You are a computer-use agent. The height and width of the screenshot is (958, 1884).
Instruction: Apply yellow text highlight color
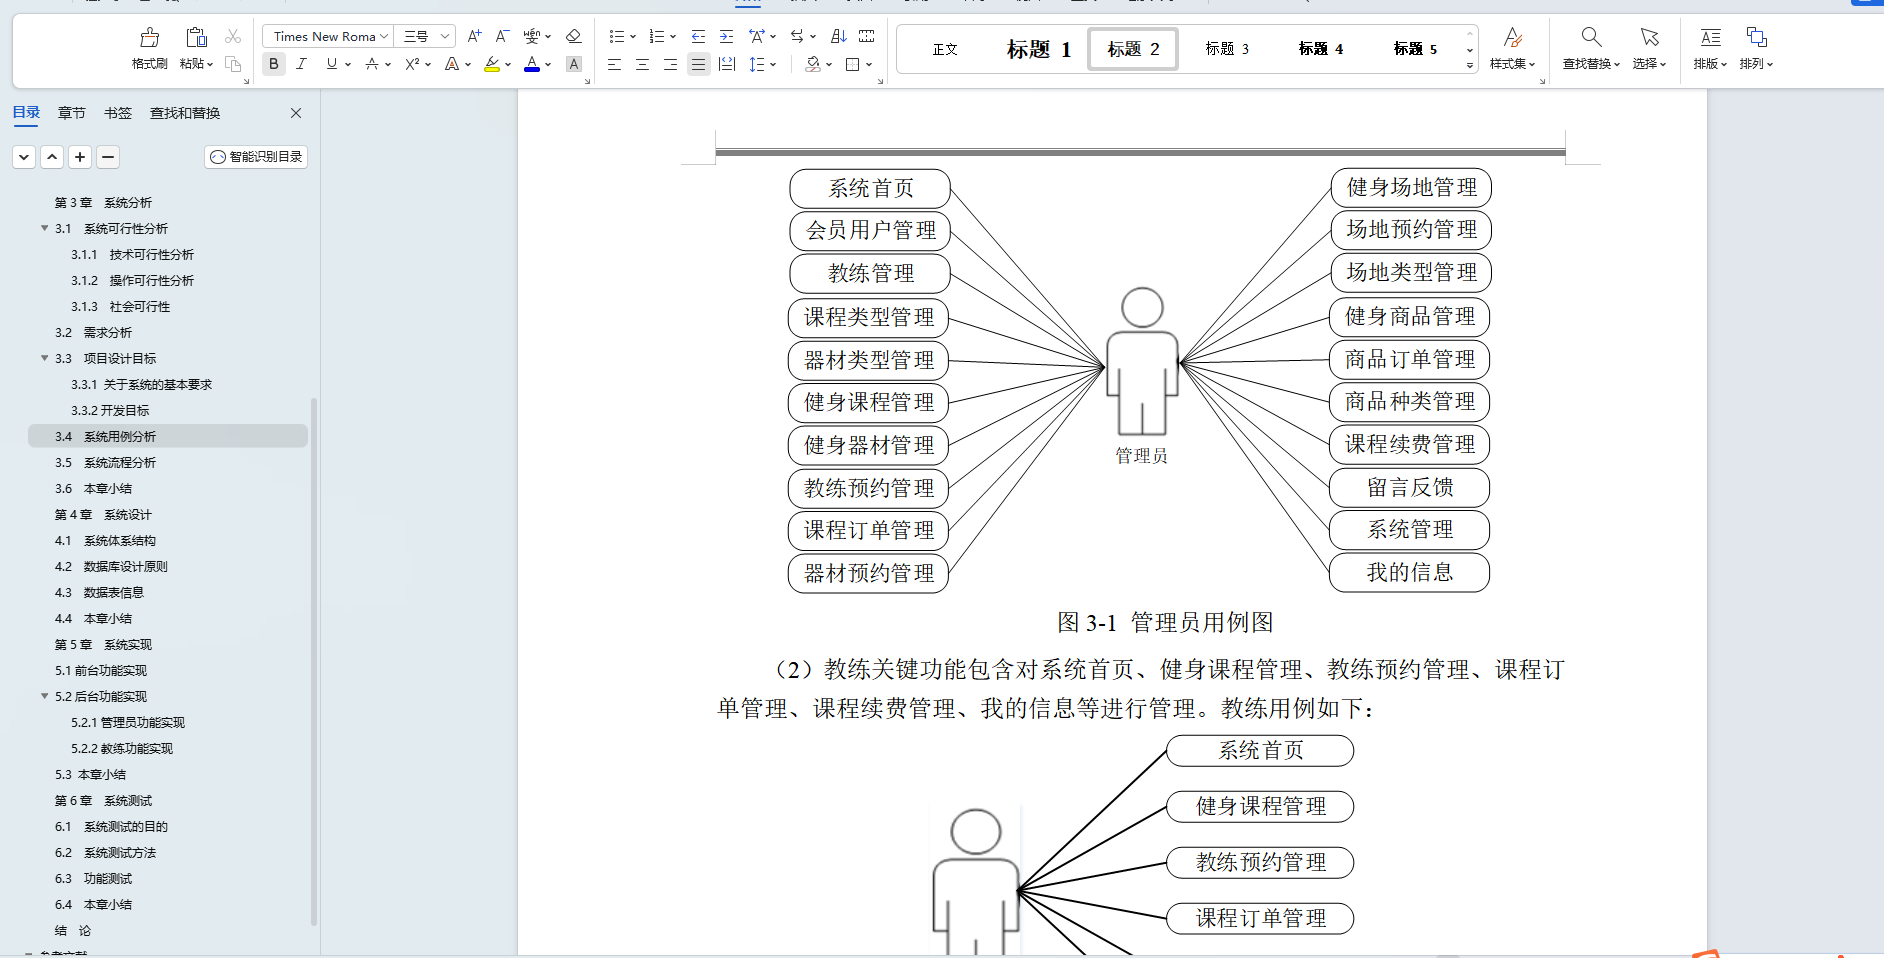point(492,64)
